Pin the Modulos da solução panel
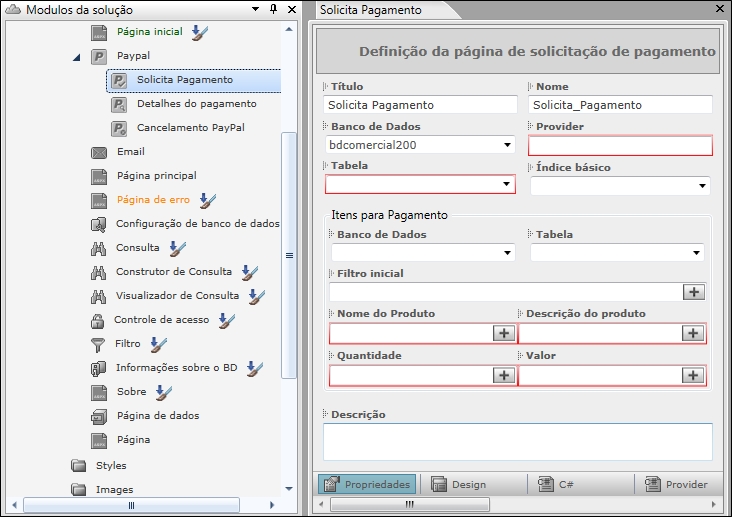The image size is (732, 517). [x=274, y=9]
